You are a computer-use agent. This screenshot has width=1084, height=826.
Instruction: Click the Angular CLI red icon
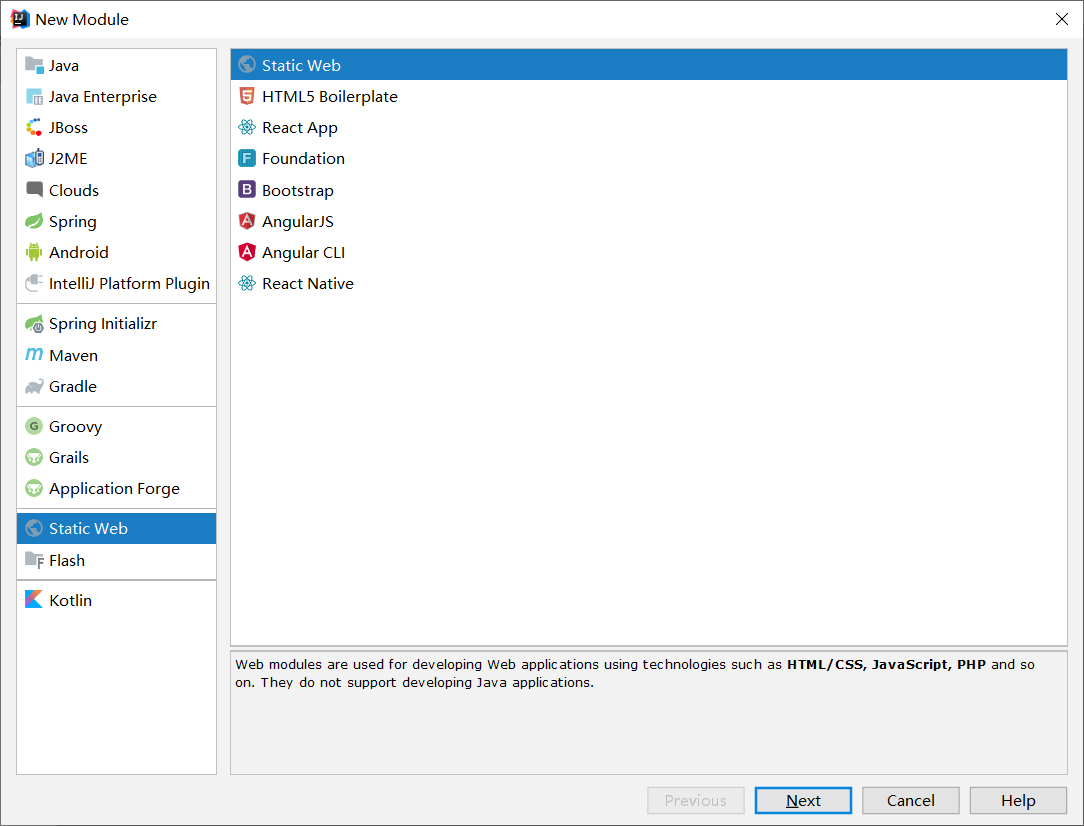click(x=247, y=252)
